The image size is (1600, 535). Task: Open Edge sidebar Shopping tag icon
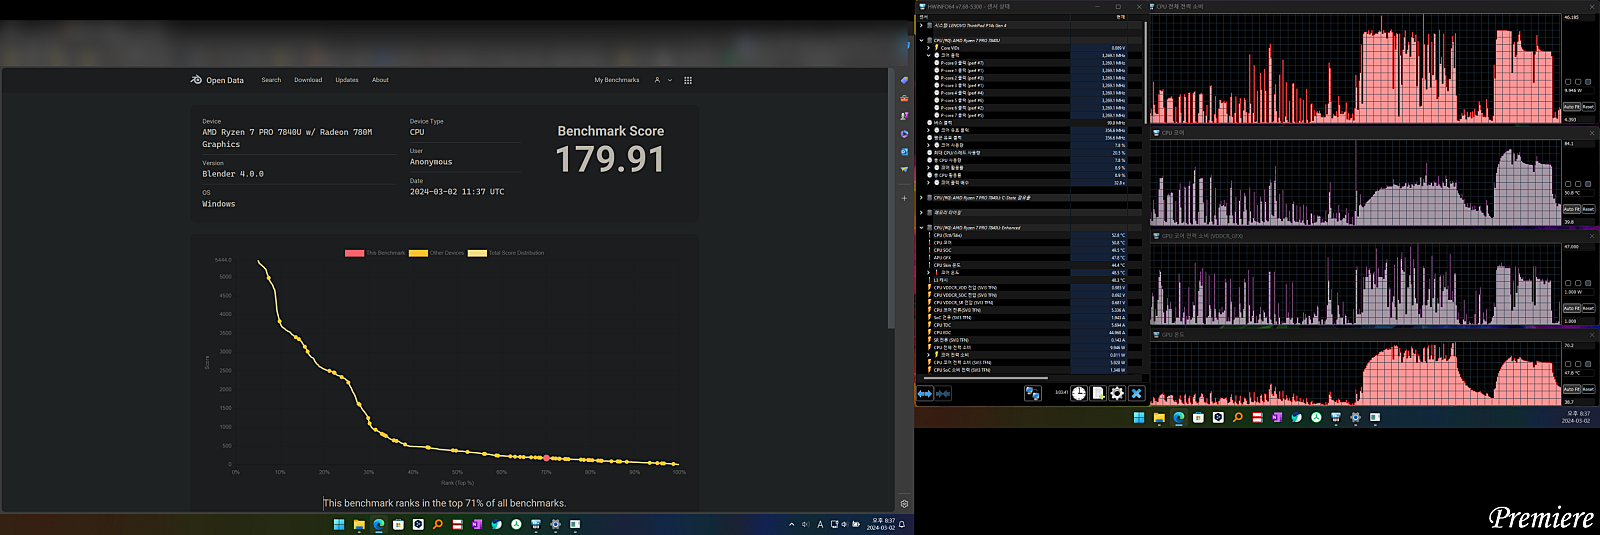click(x=904, y=80)
